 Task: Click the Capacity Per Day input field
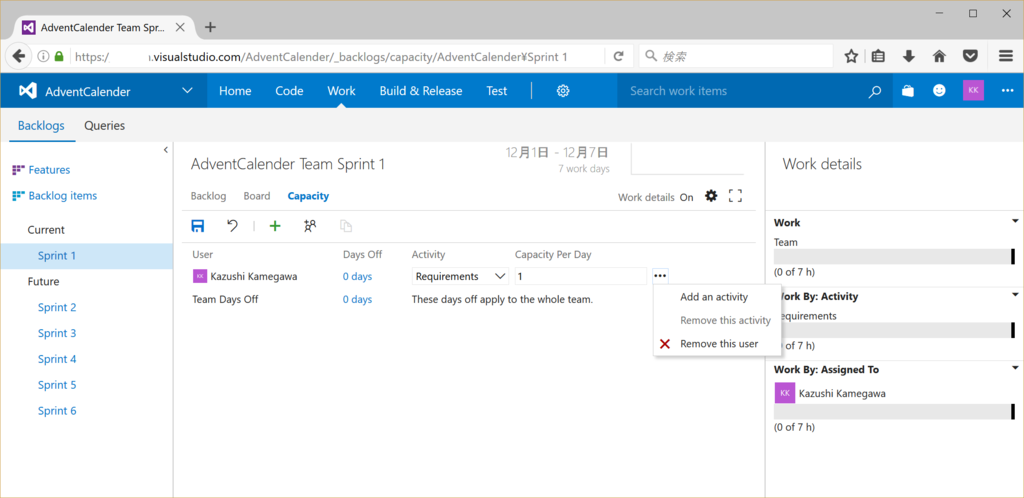pyautogui.click(x=581, y=276)
